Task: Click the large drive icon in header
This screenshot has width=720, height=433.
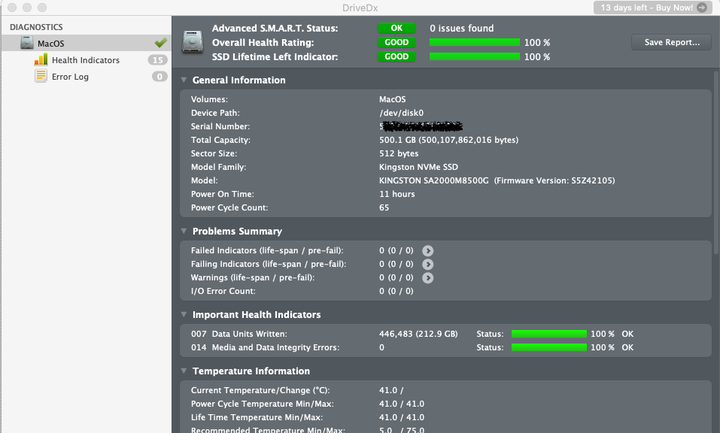Action: coord(192,42)
